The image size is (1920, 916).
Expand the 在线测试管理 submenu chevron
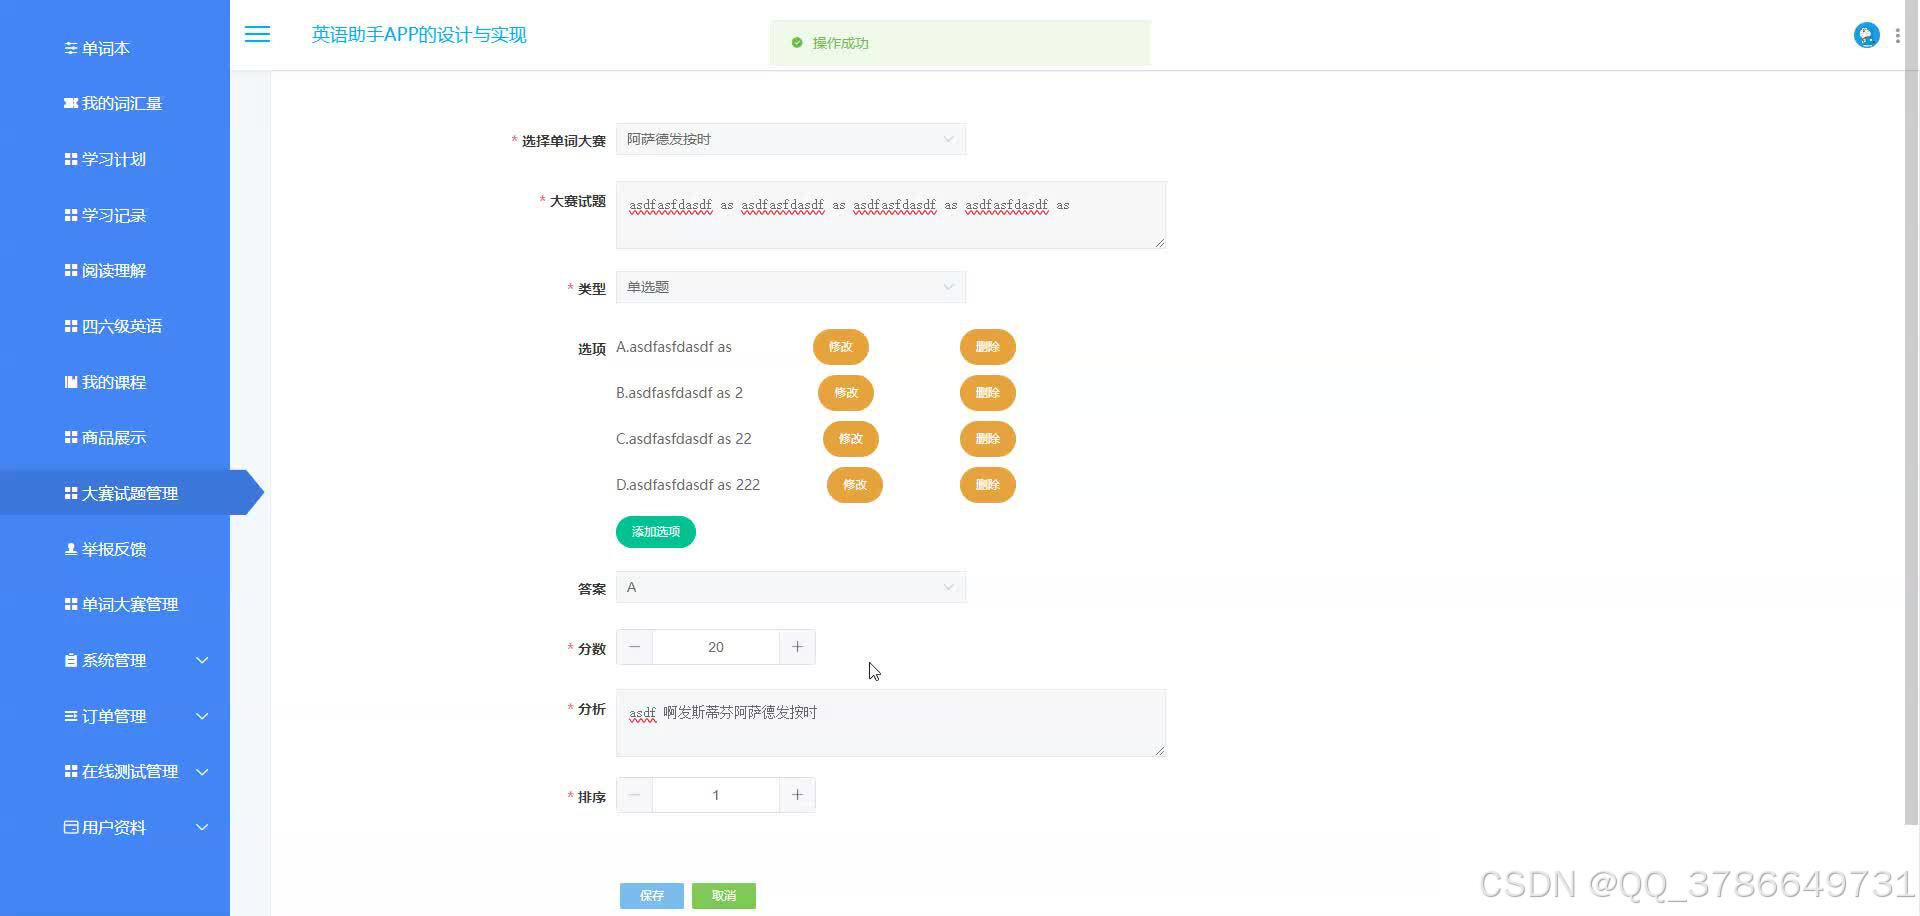(x=202, y=771)
